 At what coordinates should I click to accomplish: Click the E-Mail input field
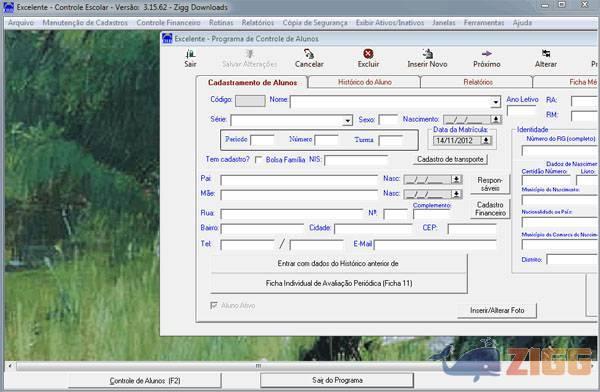coord(435,245)
